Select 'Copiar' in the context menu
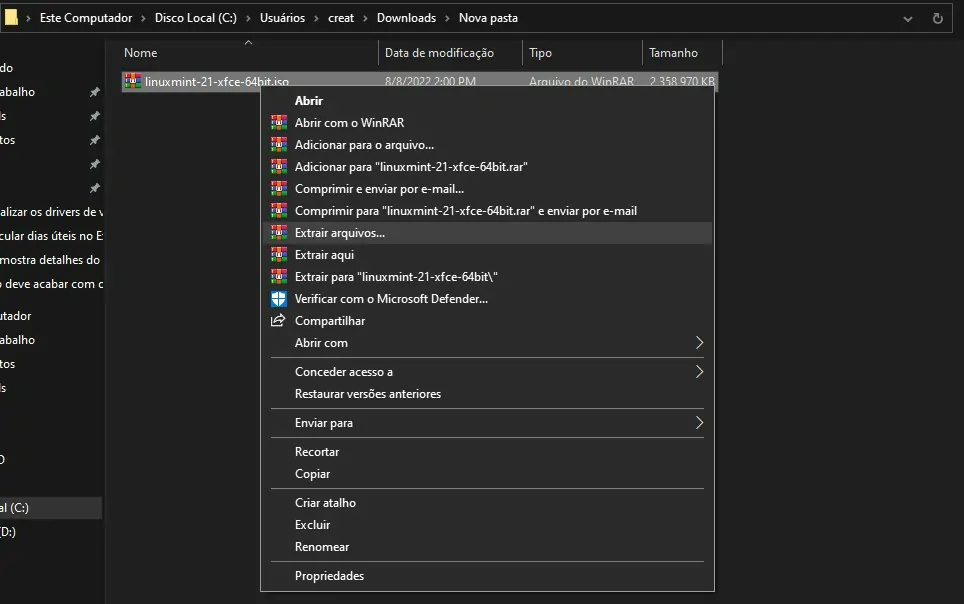 (487, 474)
